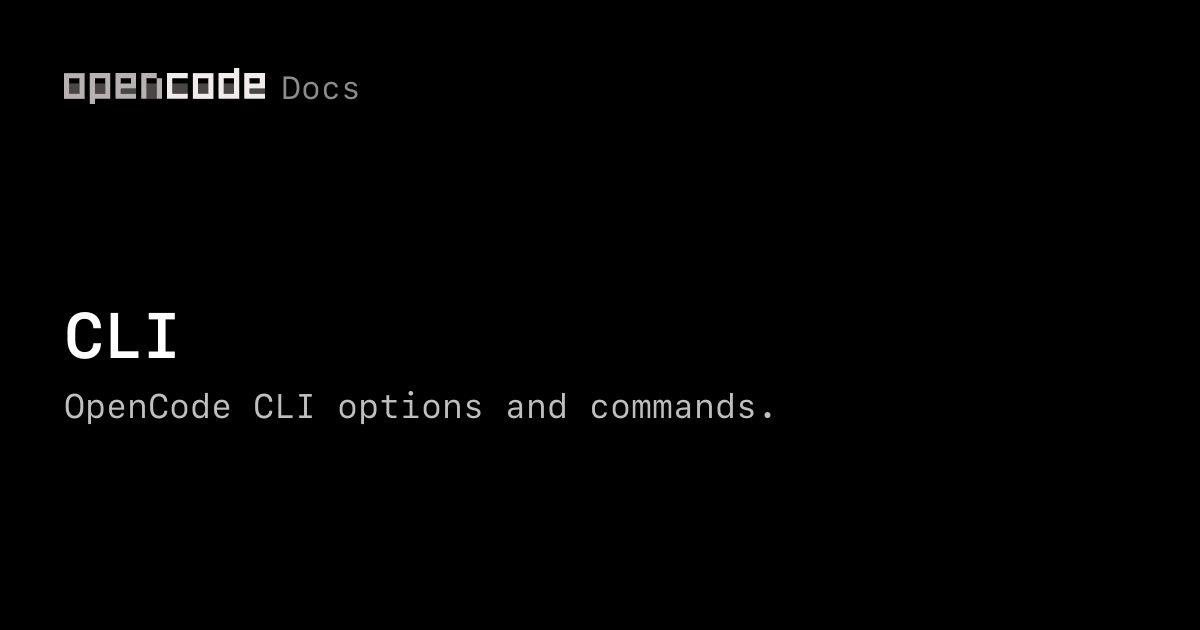The image size is (1200, 630).
Task: Click the word OpenCode in the description
Action: pyautogui.click(x=147, y=407)
